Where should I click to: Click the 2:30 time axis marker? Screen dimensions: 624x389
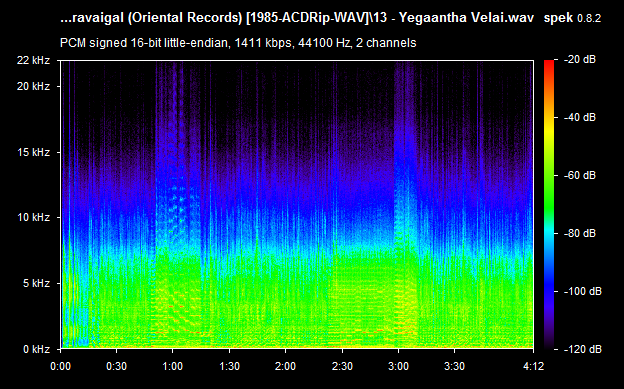tap(342, 366)
